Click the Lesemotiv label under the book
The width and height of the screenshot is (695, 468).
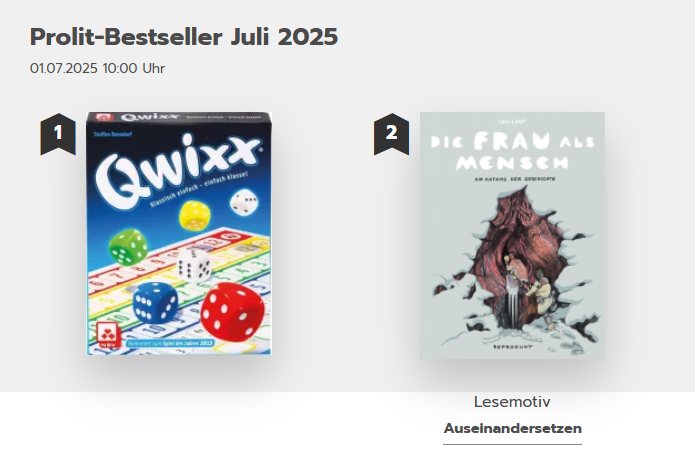(512, 402)
